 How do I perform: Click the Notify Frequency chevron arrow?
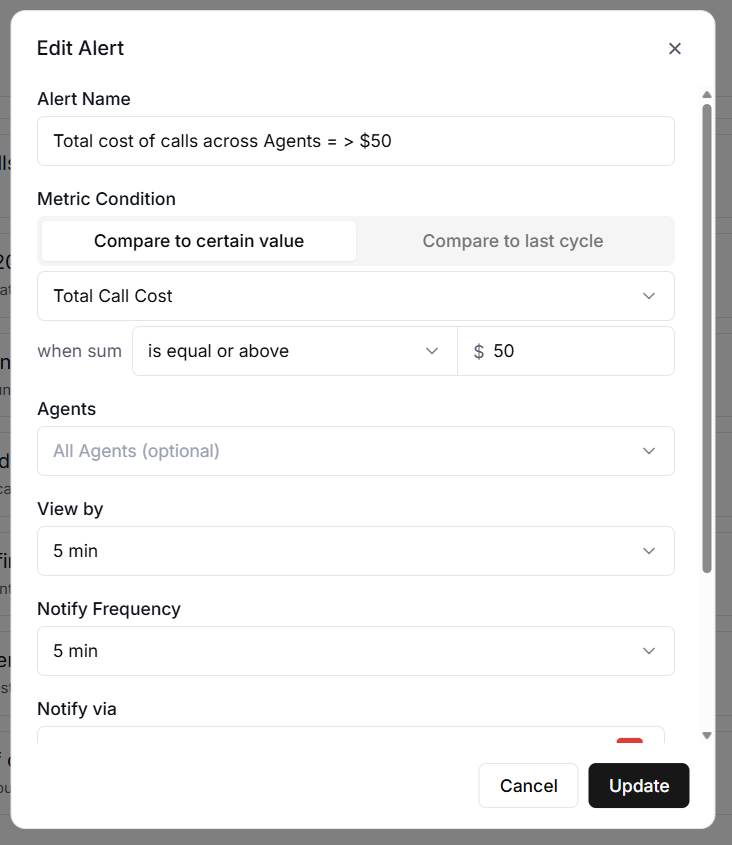(x=649, y=651)
